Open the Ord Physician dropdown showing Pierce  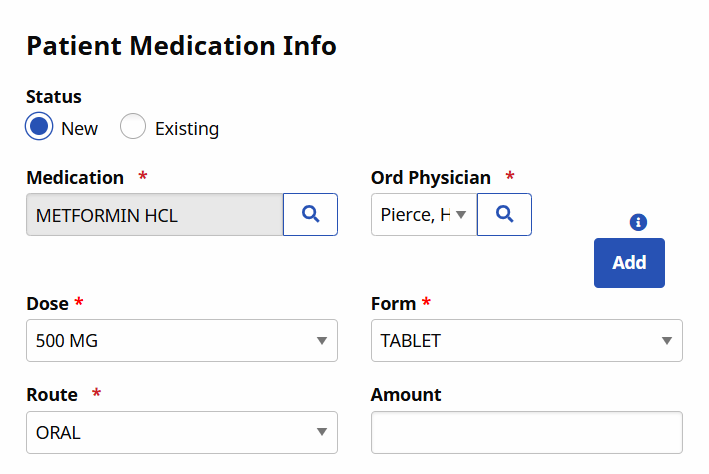pos(424,214)
